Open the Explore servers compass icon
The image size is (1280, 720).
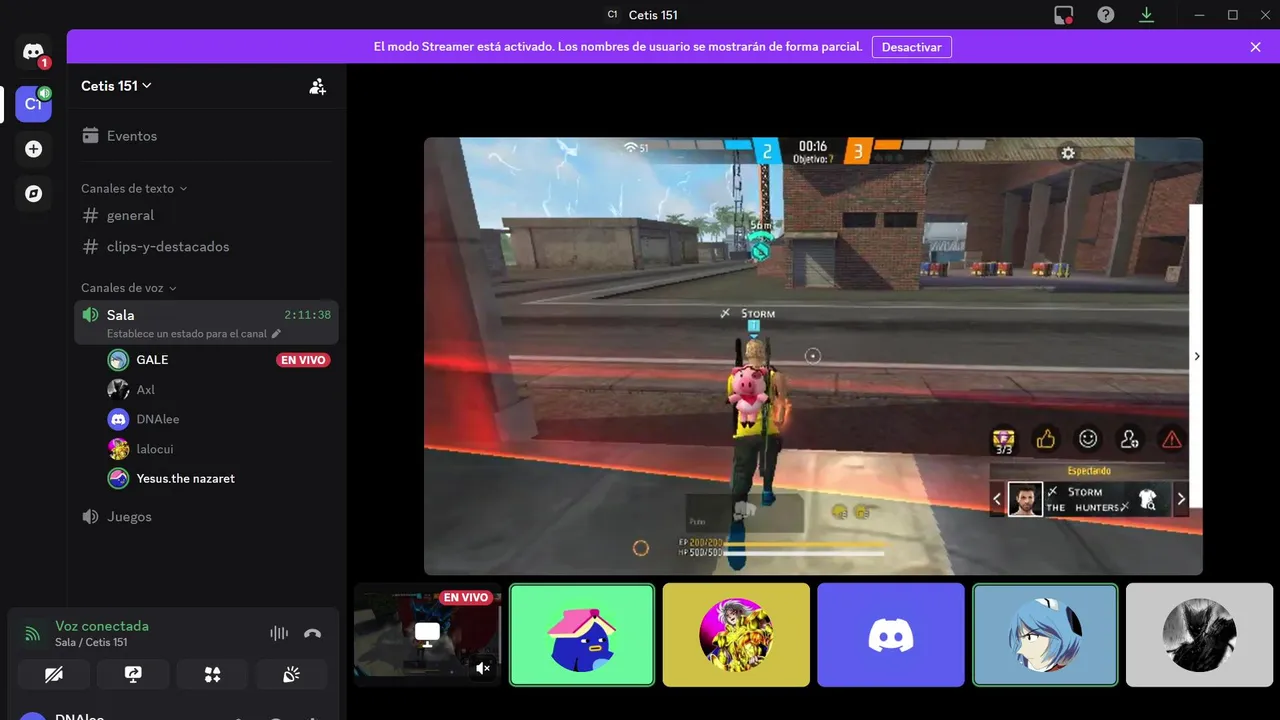(x=33, y=194)
